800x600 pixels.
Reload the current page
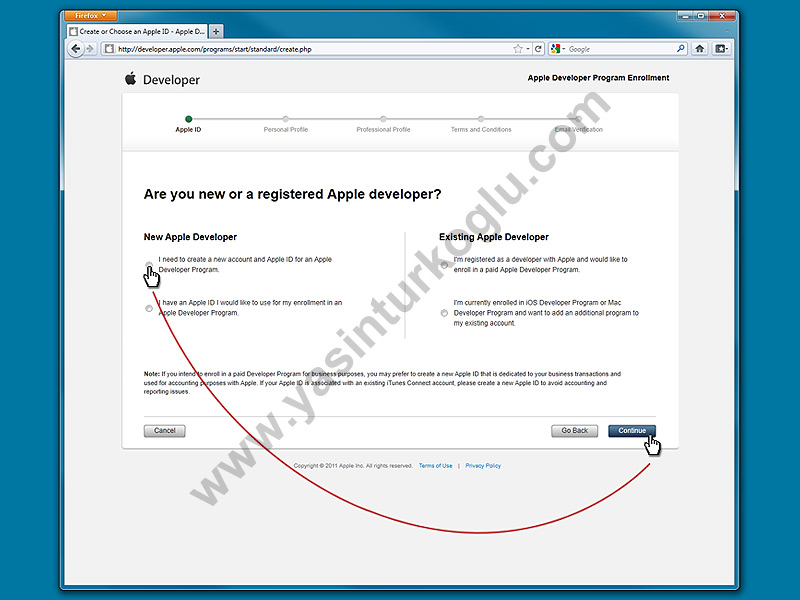[538, 49]
